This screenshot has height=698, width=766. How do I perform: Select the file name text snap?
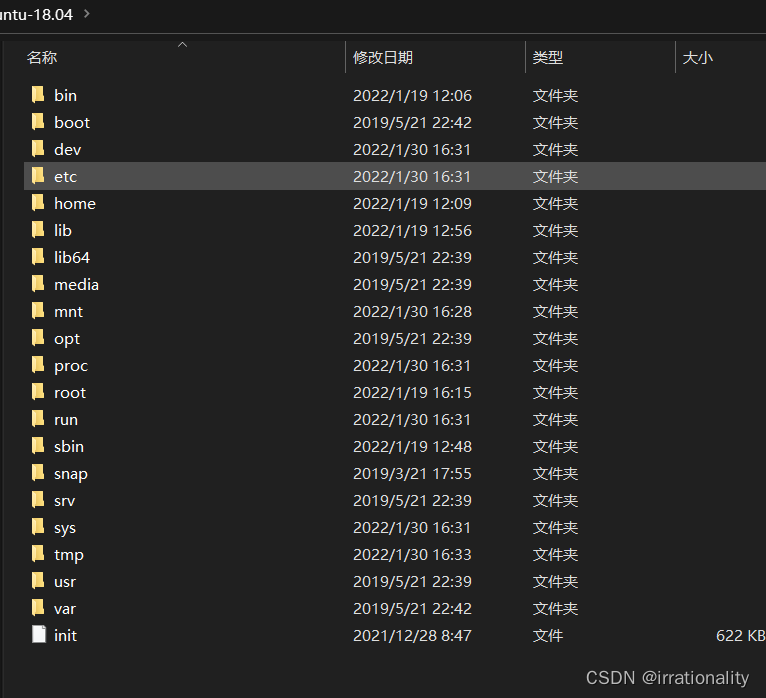[71, 474]
